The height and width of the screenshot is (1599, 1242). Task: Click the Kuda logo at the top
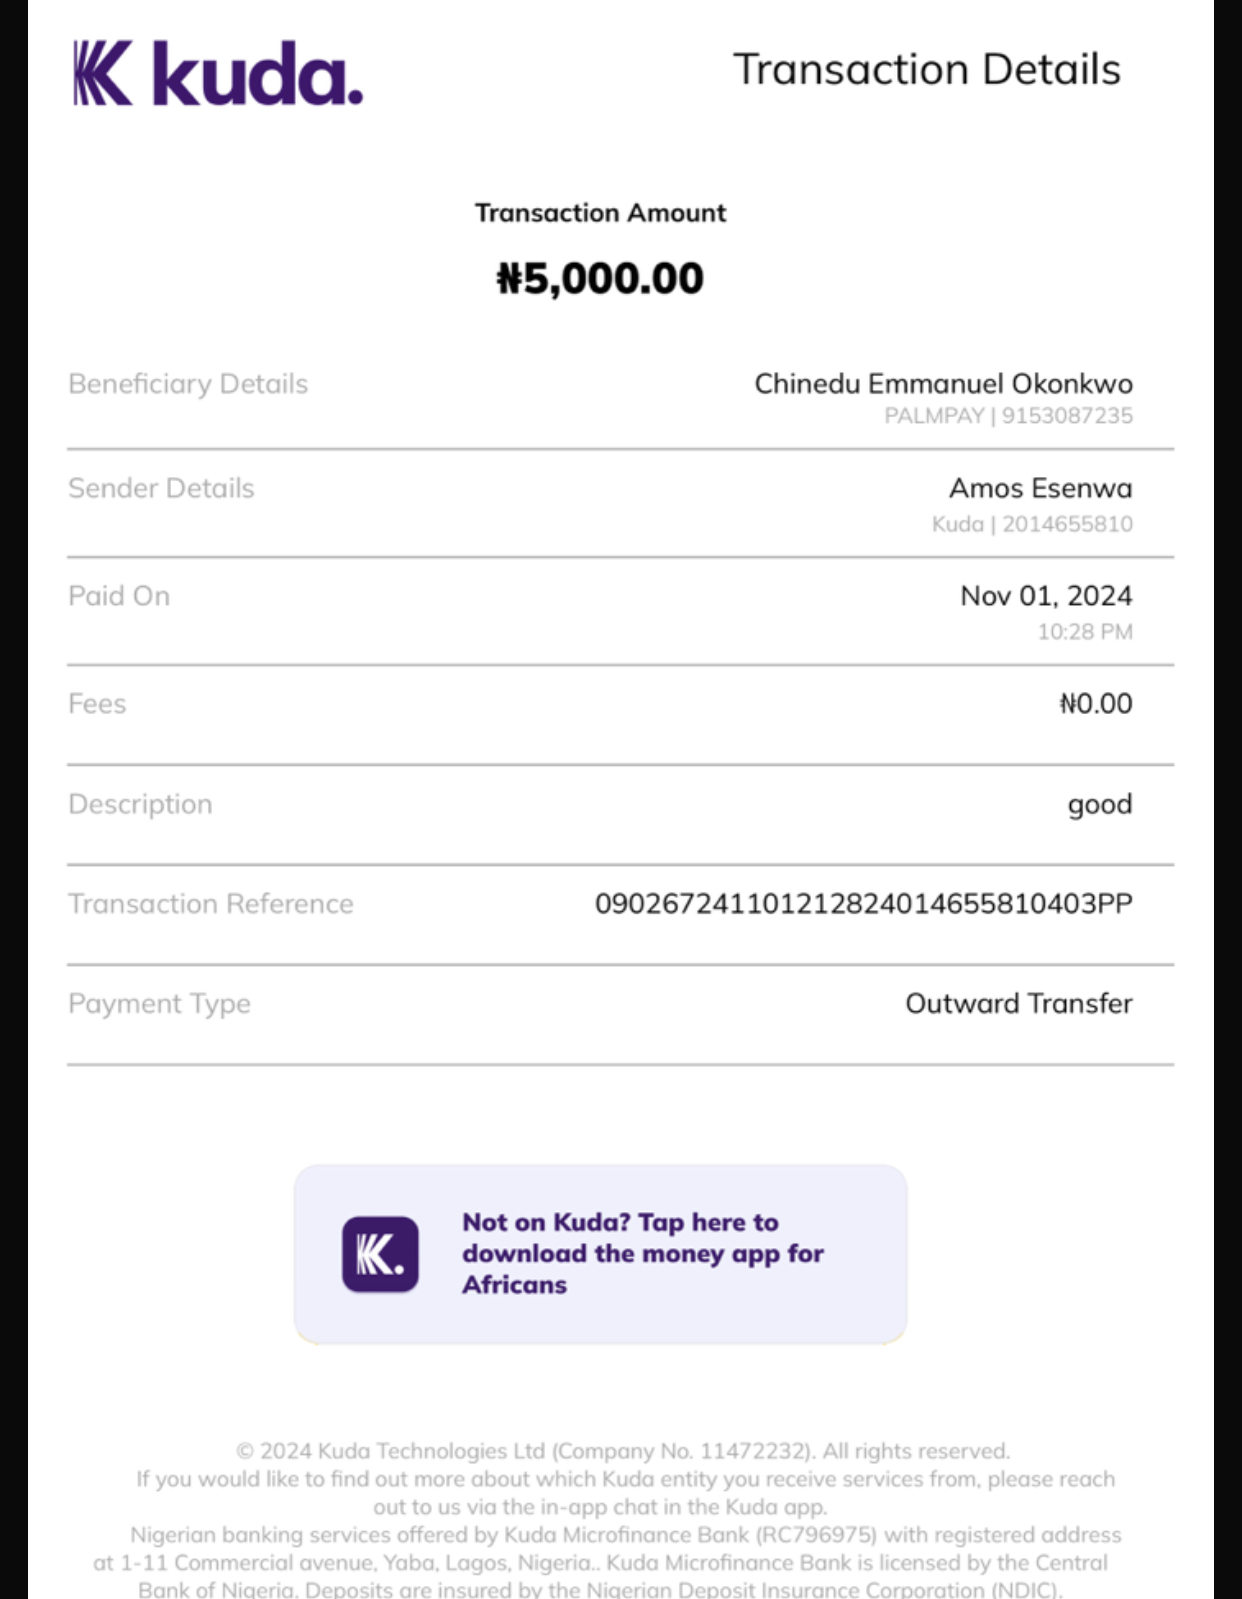tap(217, 74)
